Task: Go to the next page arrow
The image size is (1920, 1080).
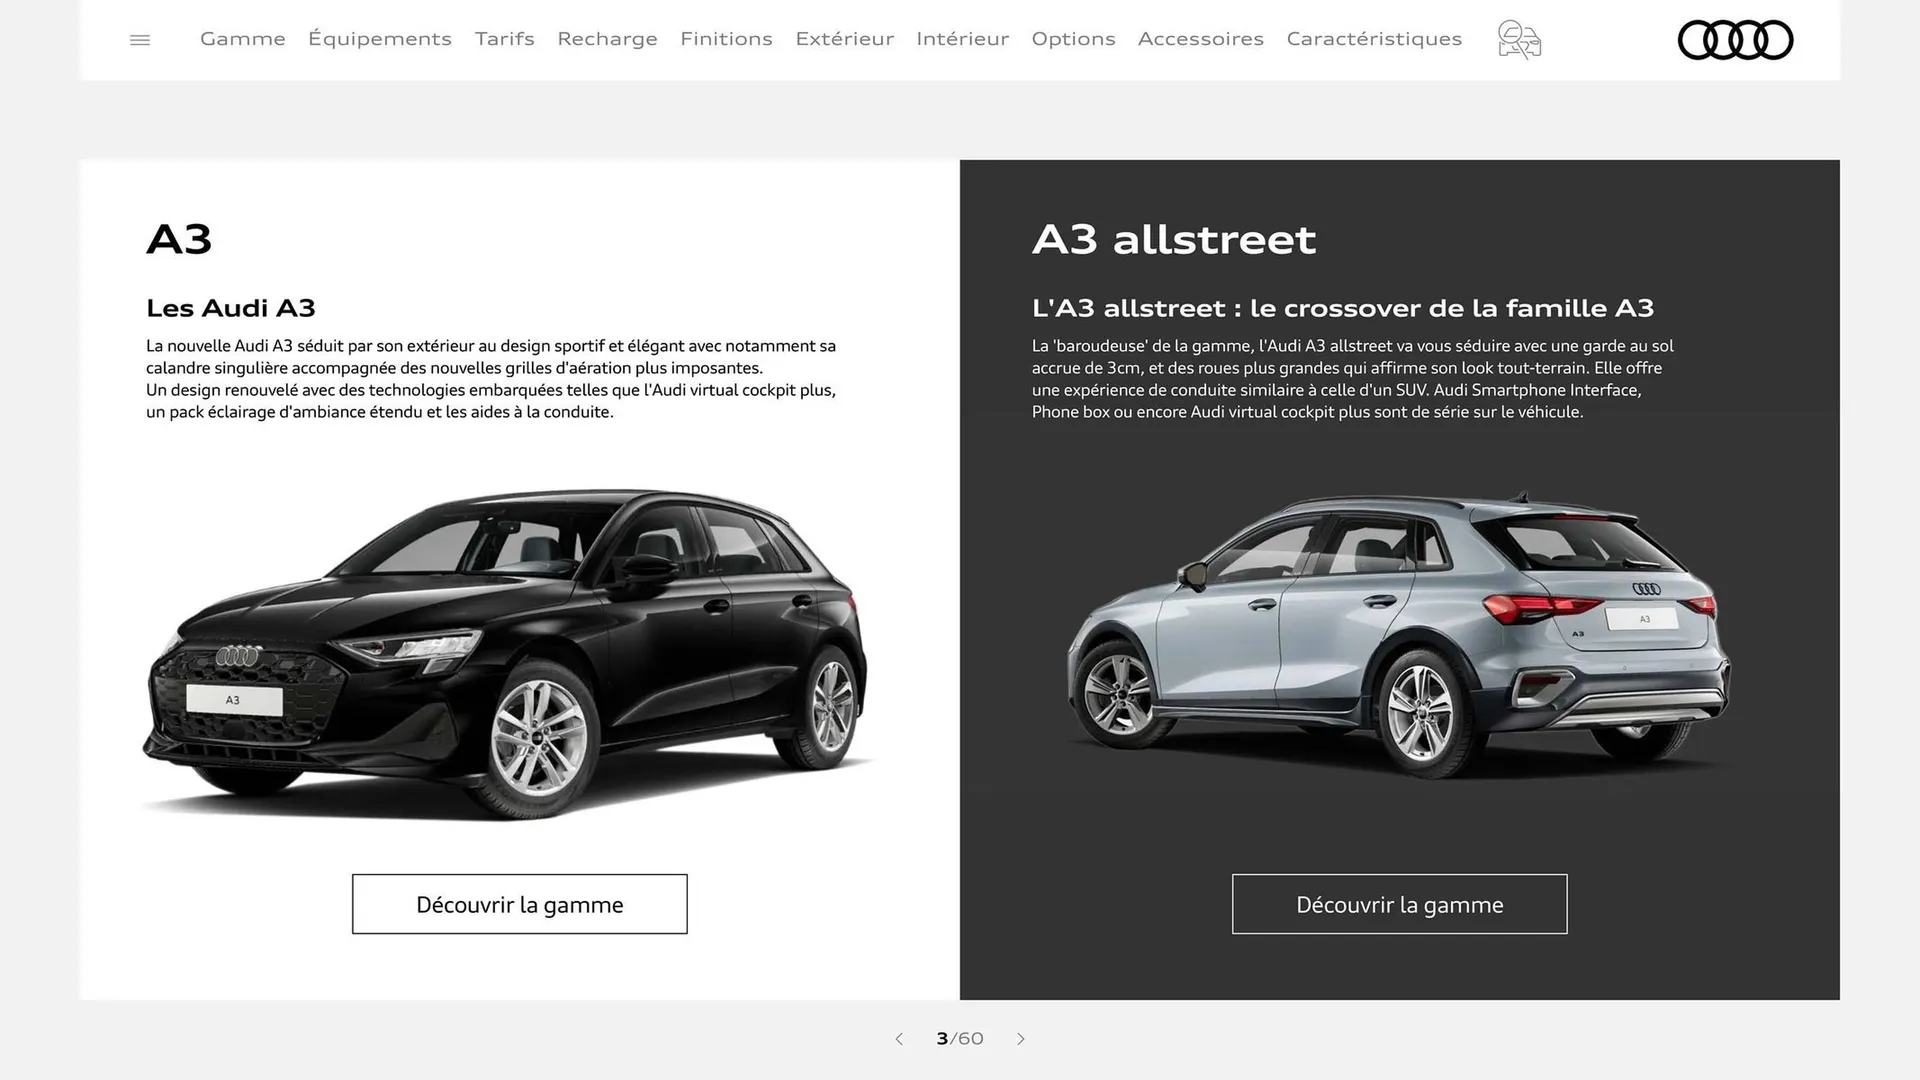Action: pyautogui.click(x=1021, y=1039)
